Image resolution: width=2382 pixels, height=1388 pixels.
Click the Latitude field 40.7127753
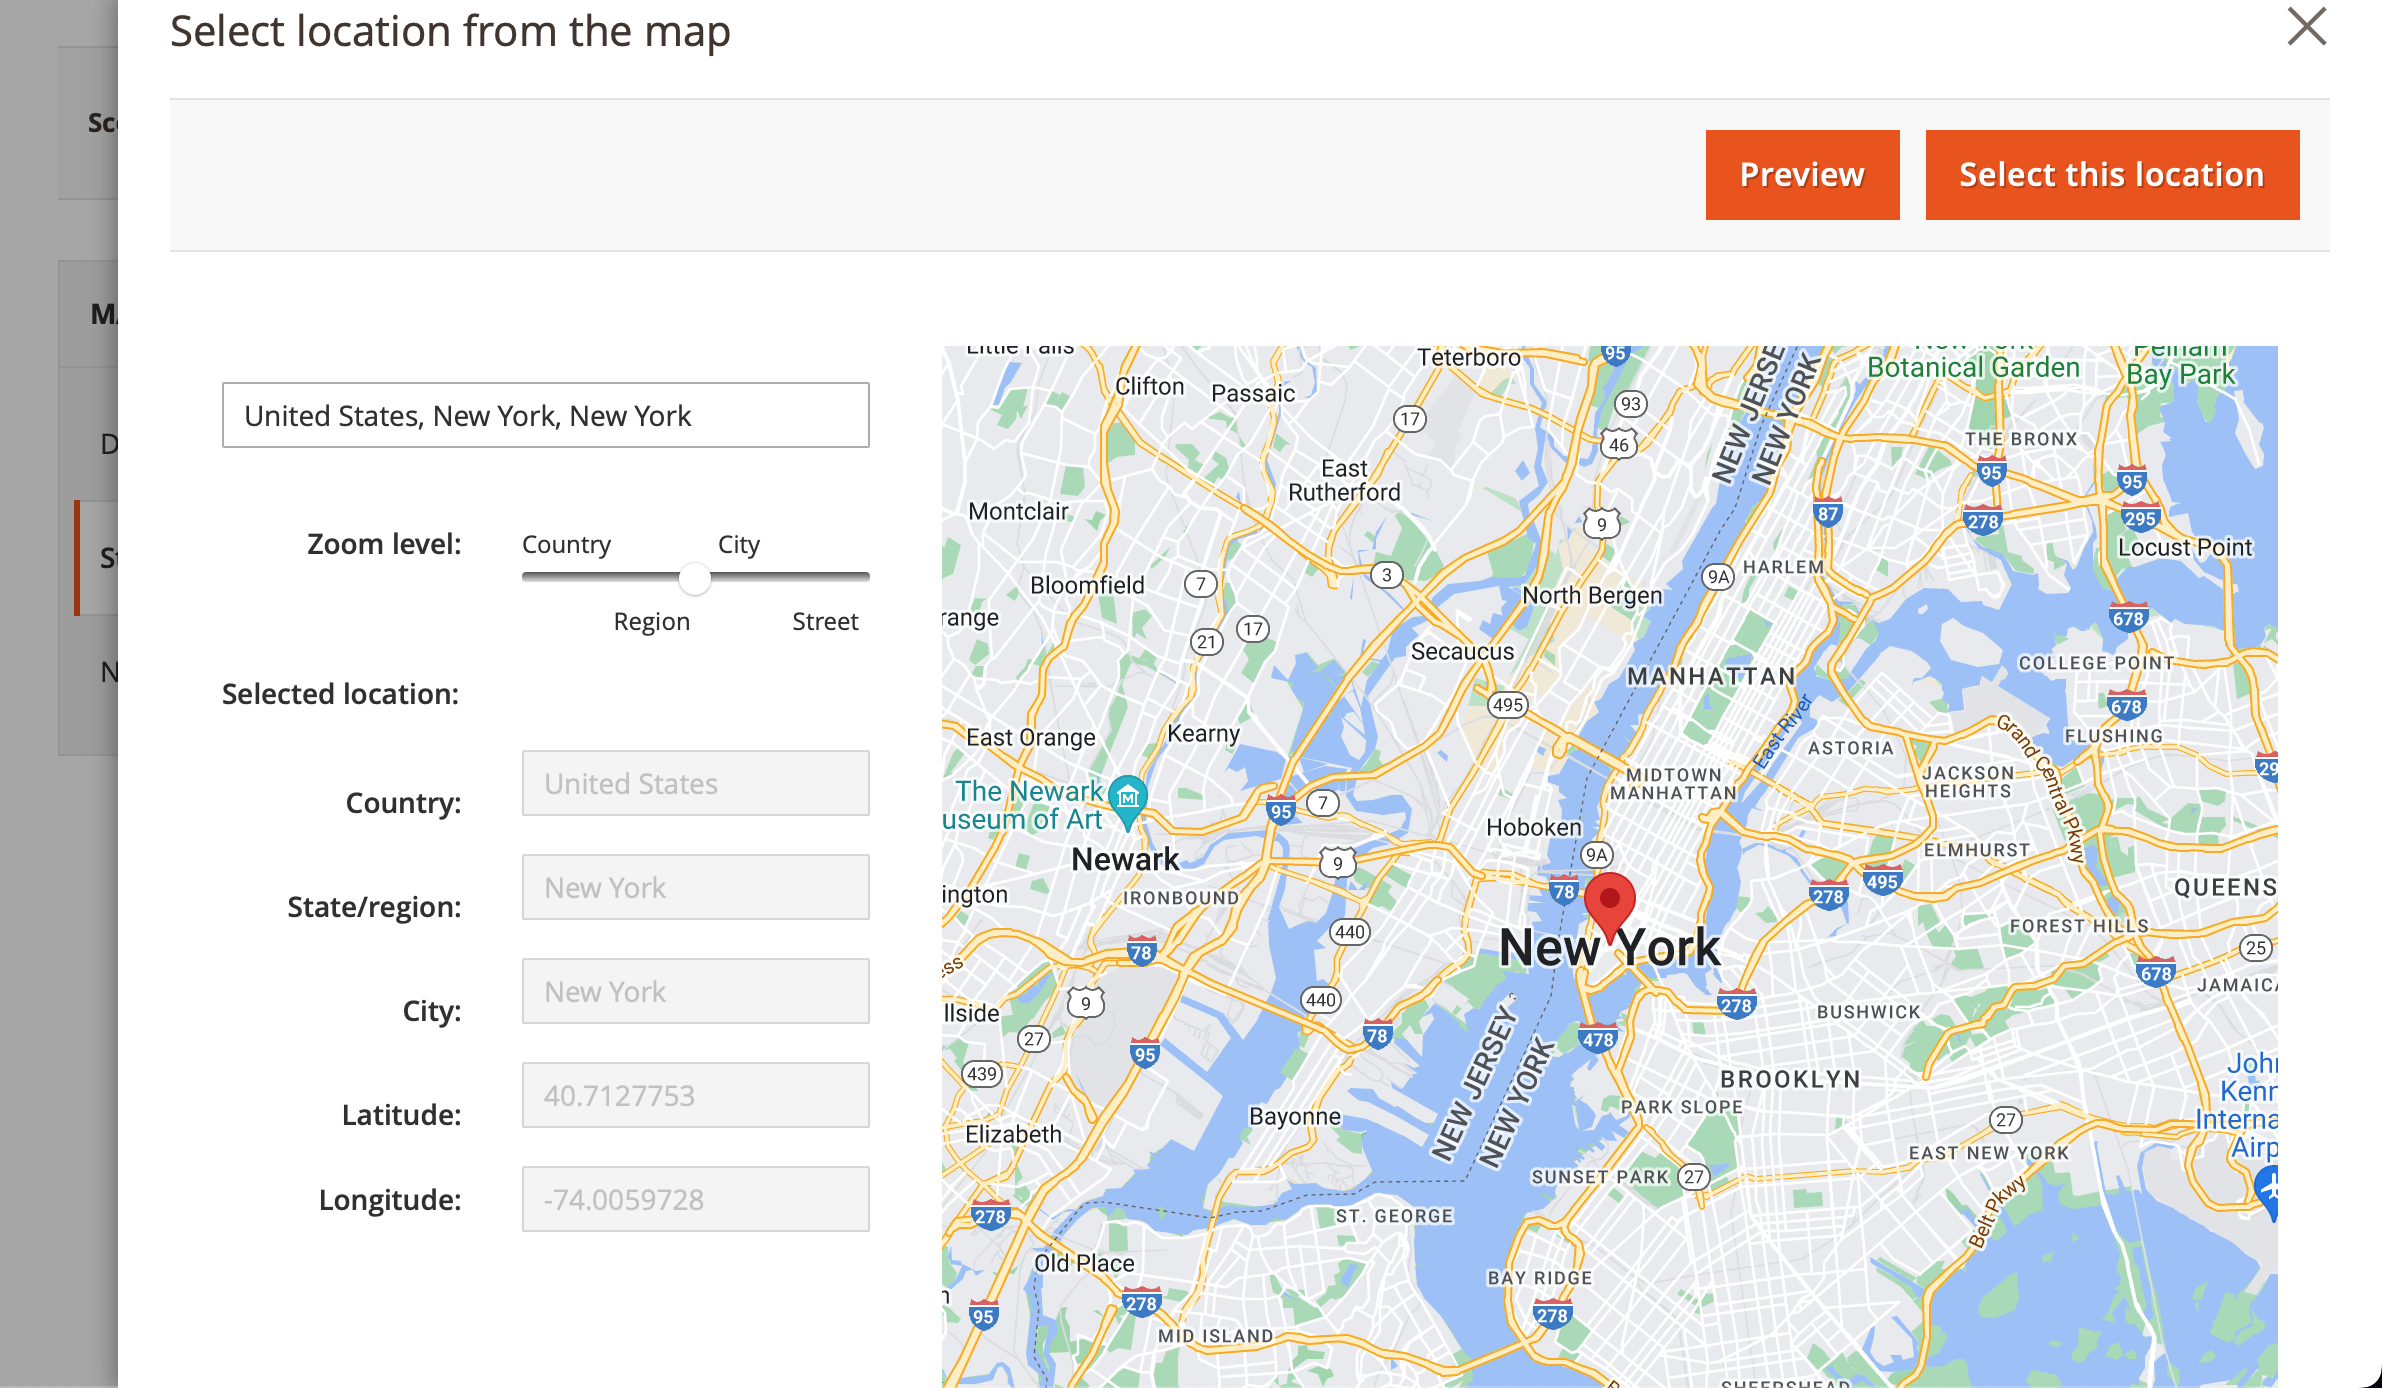point(696,1095)
